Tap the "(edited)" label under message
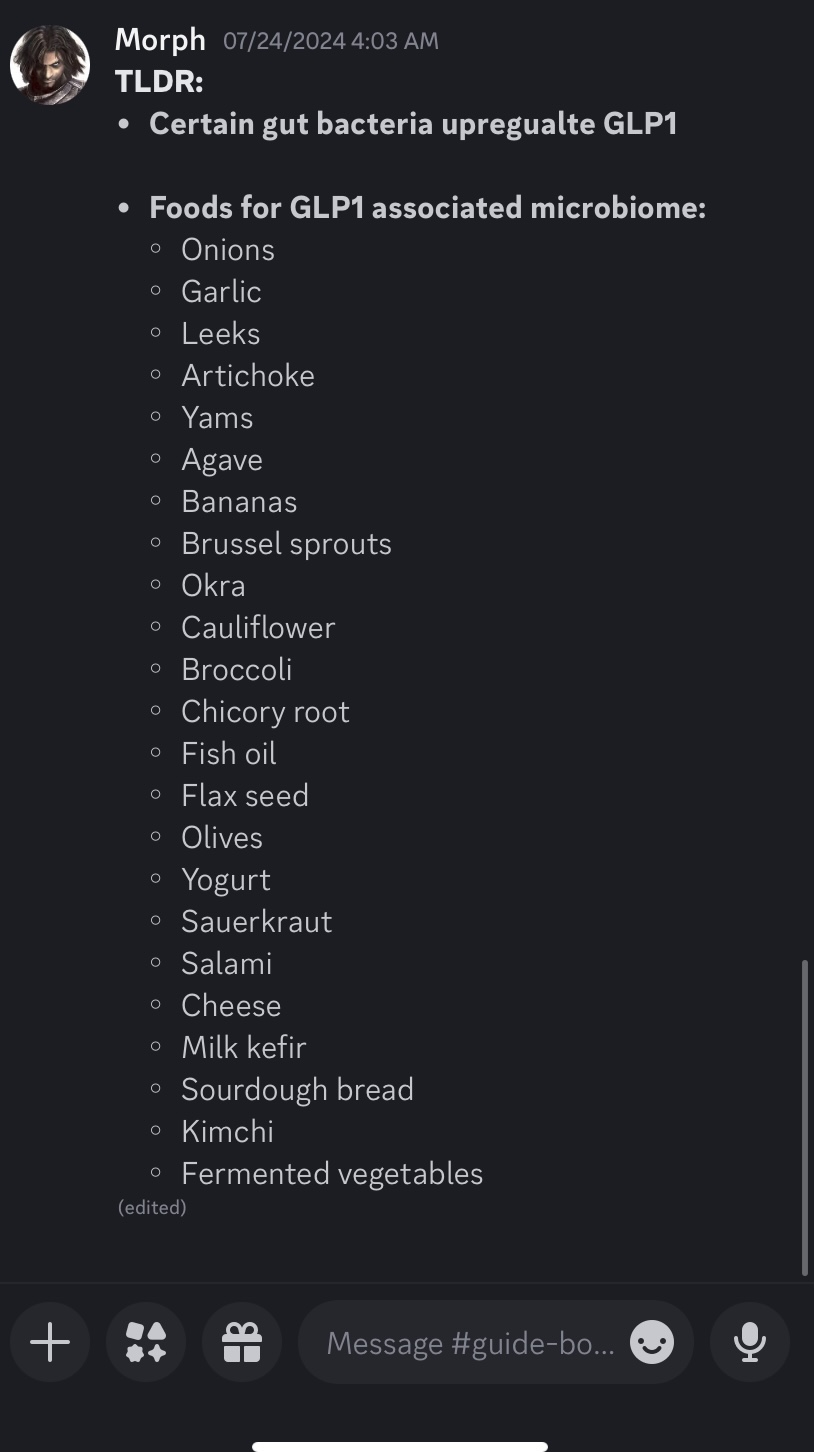The image size is (814, 1452). tap(152, 1207)
